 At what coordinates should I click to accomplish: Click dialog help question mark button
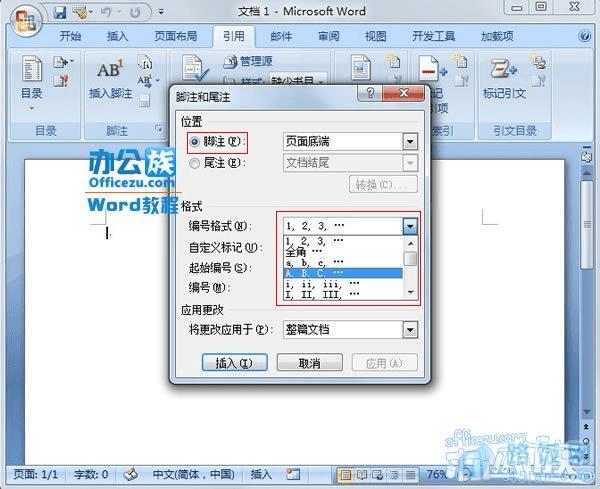[x=370, y=93]
